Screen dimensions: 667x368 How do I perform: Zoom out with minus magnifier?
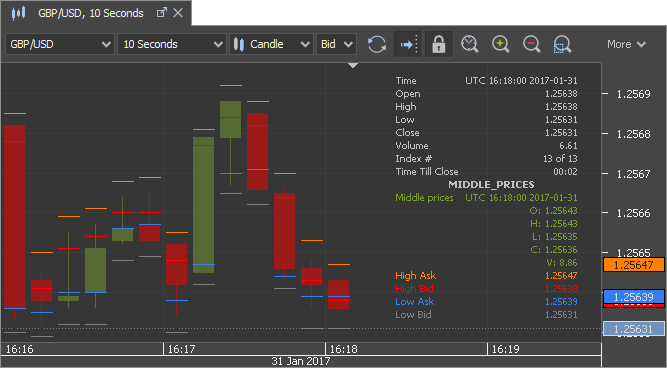pyautogui.click(x=532, y=44)
